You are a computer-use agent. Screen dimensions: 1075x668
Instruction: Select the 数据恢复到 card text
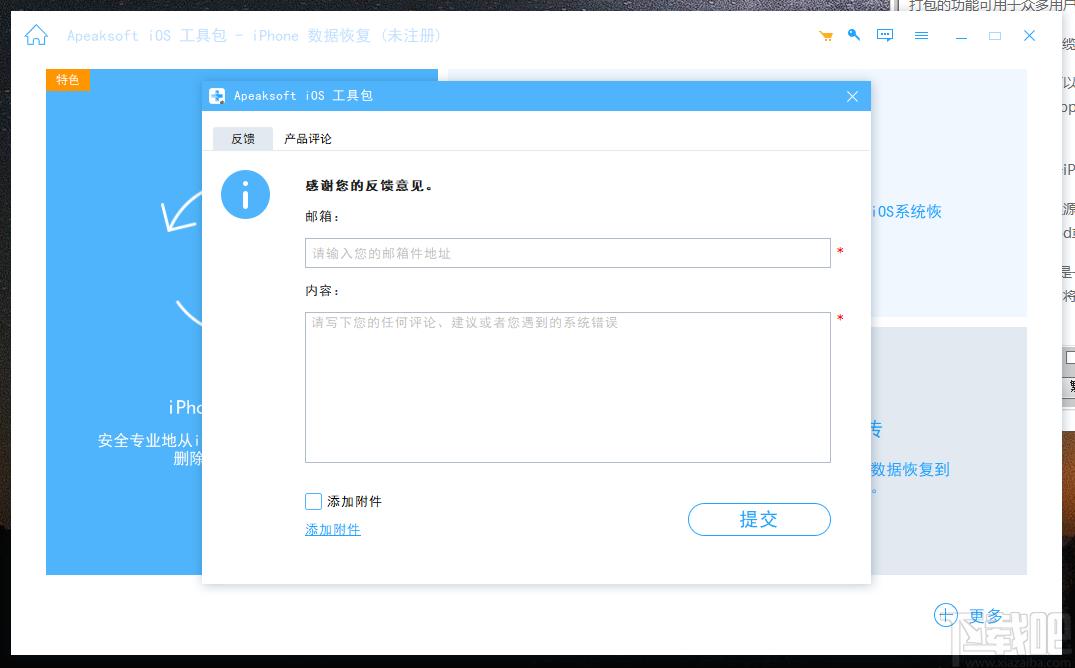(x=910, y=470)
